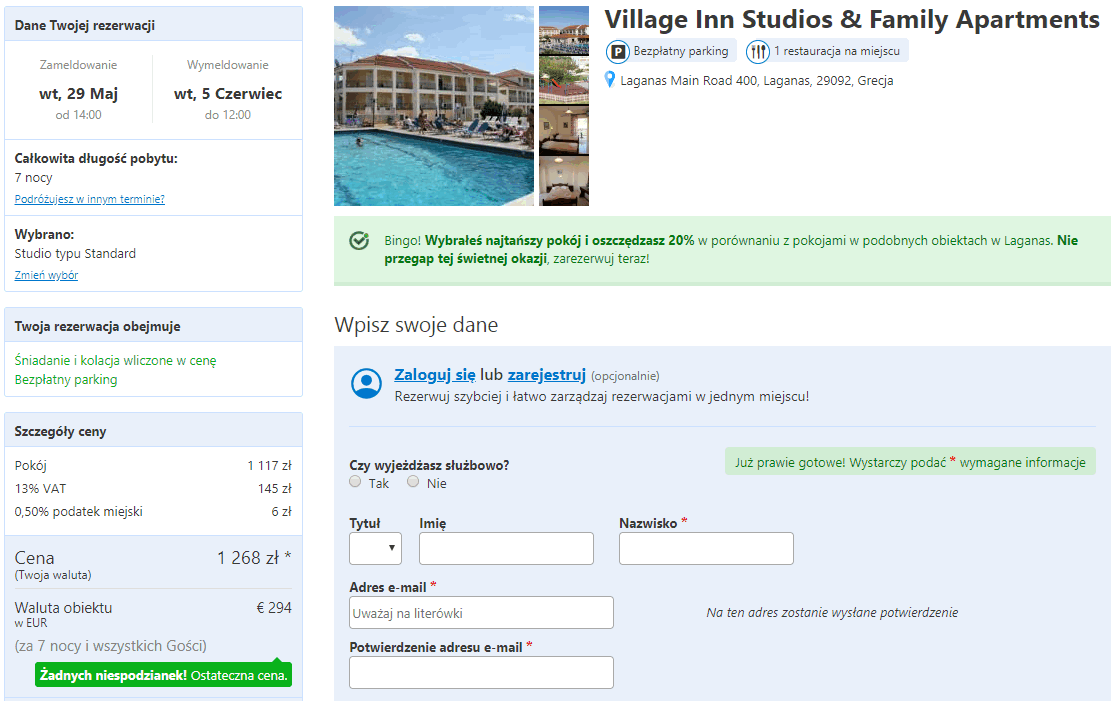The height and width of the screenshot is (701, 1114).
Task: Focus the Adres e-mail field
Action: (x=481, y=612)
